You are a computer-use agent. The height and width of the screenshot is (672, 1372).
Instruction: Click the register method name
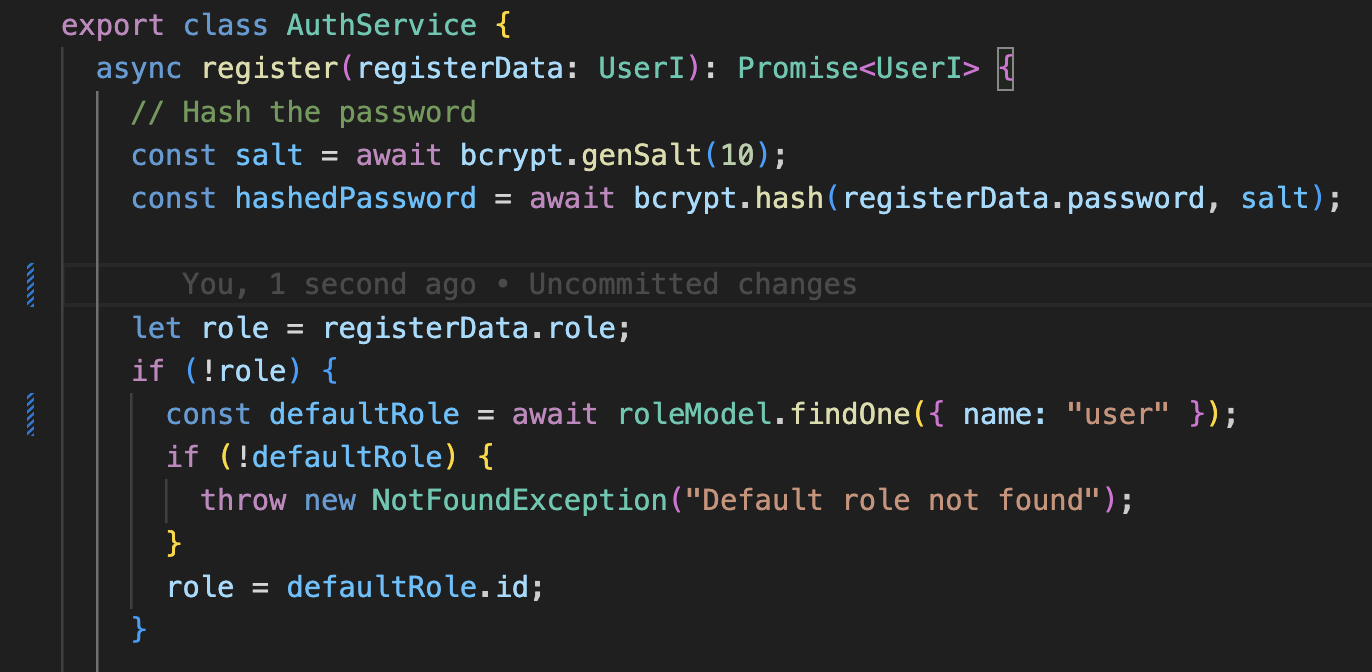coord(270,68)
